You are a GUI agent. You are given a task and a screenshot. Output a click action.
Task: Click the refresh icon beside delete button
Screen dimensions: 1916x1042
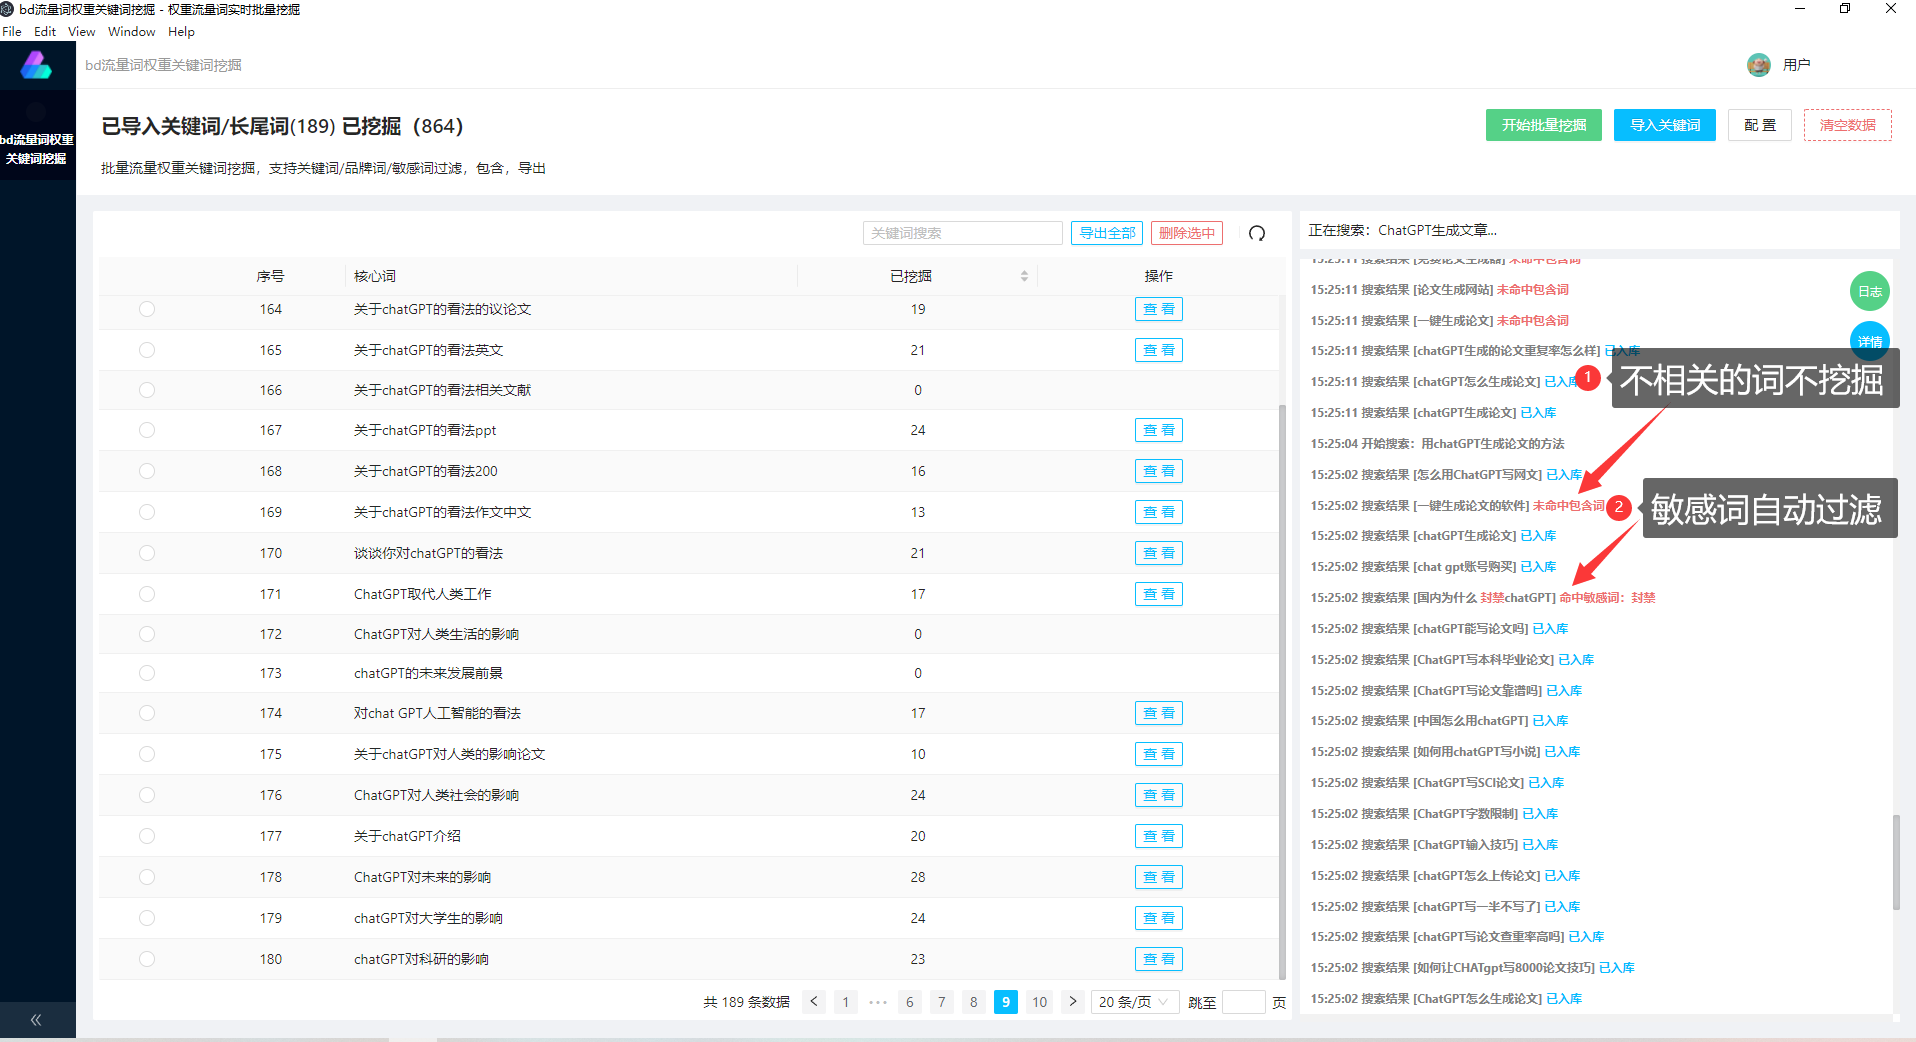tap(1257, 234)
